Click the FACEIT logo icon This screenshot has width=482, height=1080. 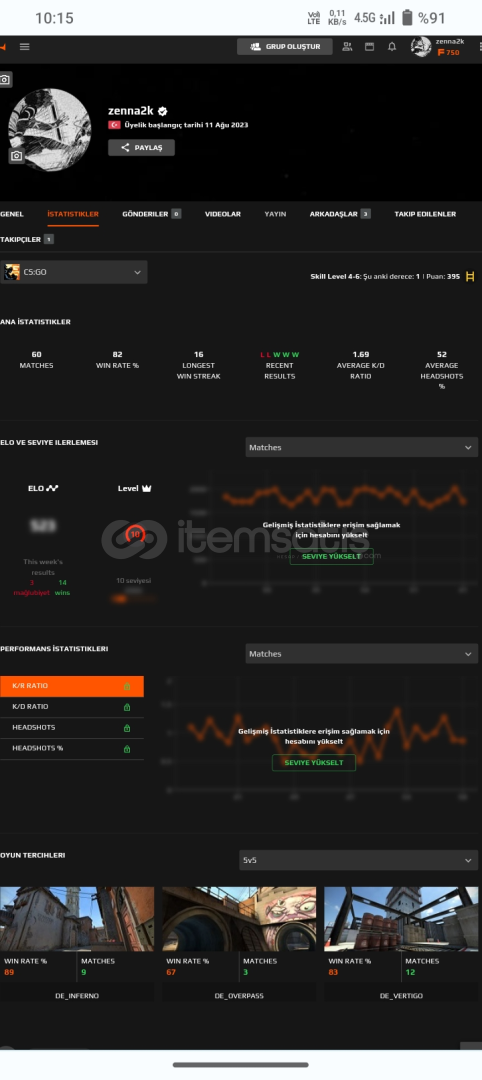[3, 47]
